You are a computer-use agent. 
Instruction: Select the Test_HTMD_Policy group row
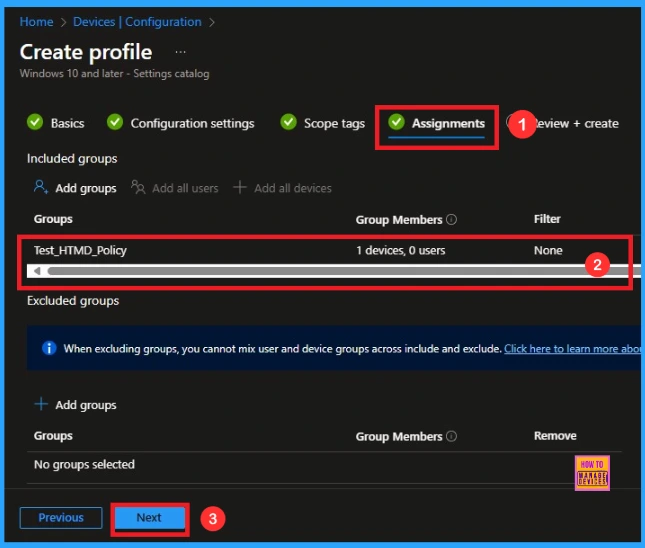tap(327, 251)
